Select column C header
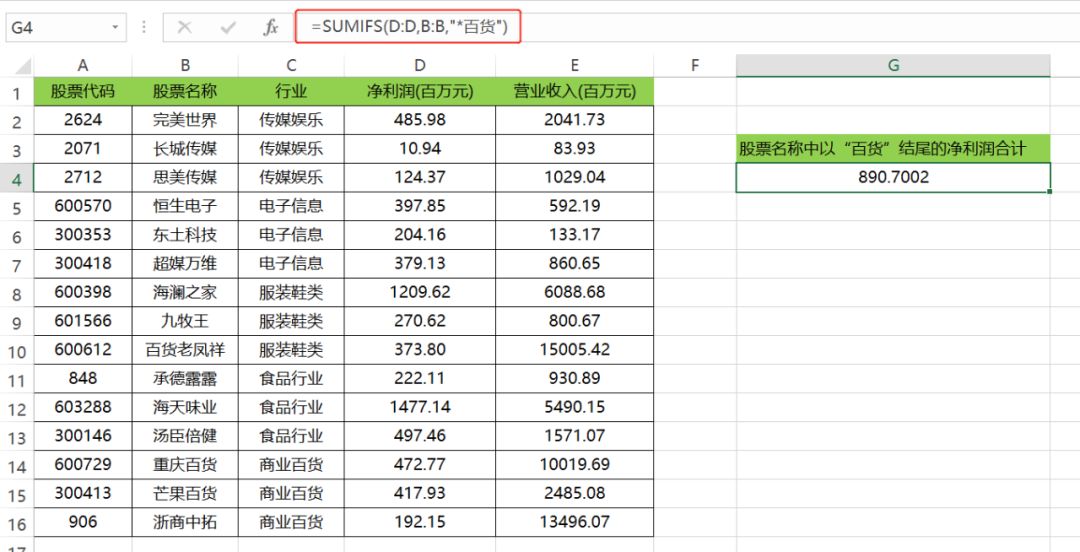The width and height of the screenshot is (1080, 552). (x=291, y=65)
